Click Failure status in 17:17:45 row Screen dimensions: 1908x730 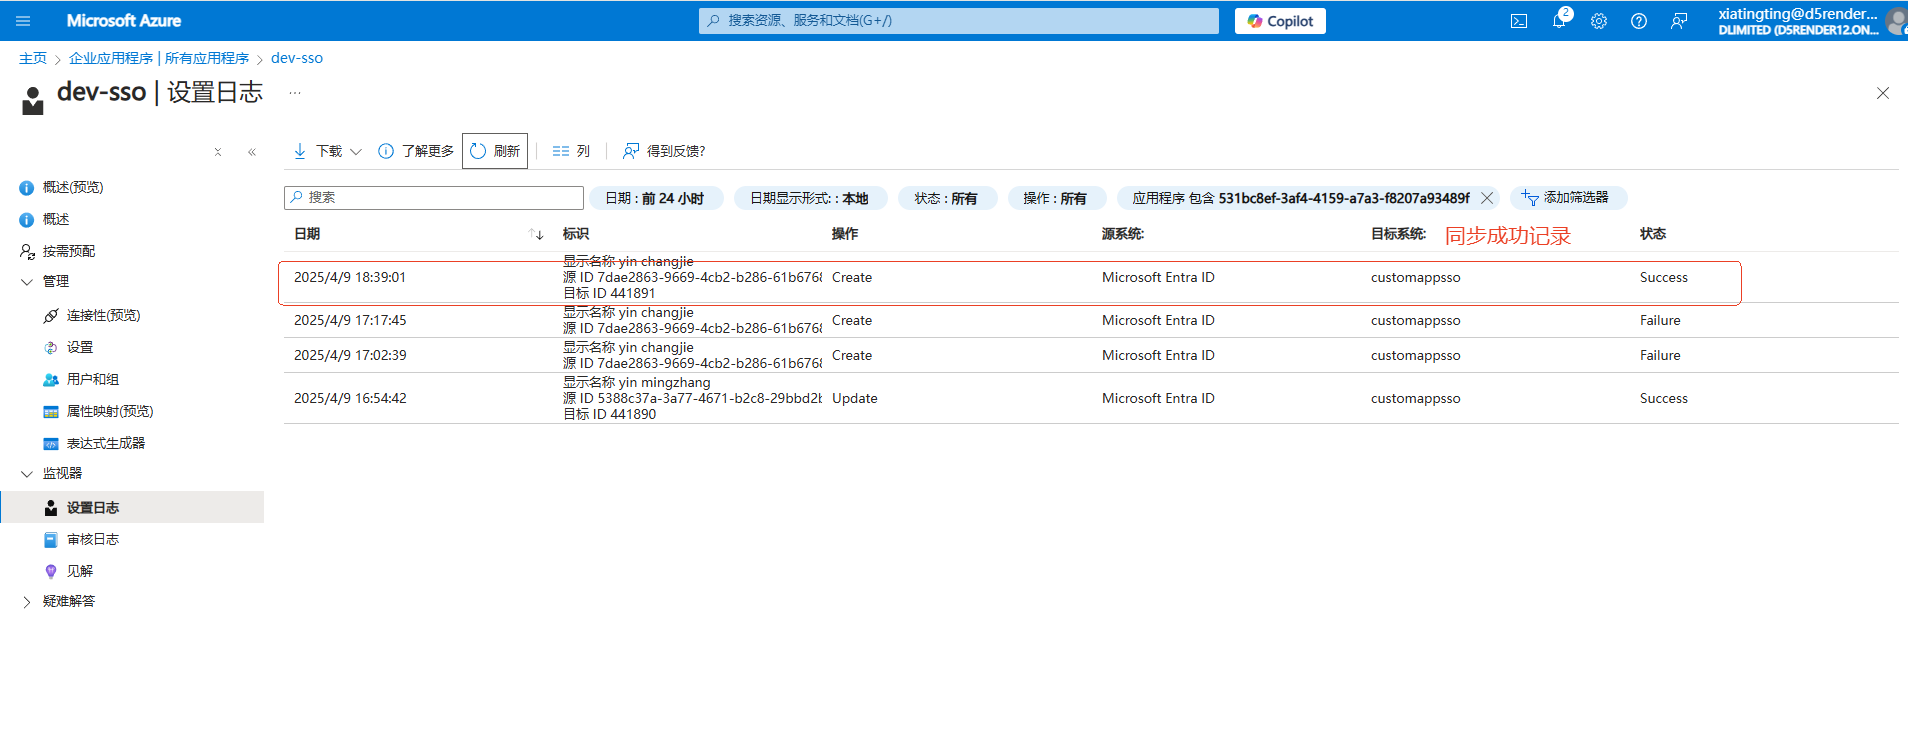pyautogui.click(x=1660, y=321)
